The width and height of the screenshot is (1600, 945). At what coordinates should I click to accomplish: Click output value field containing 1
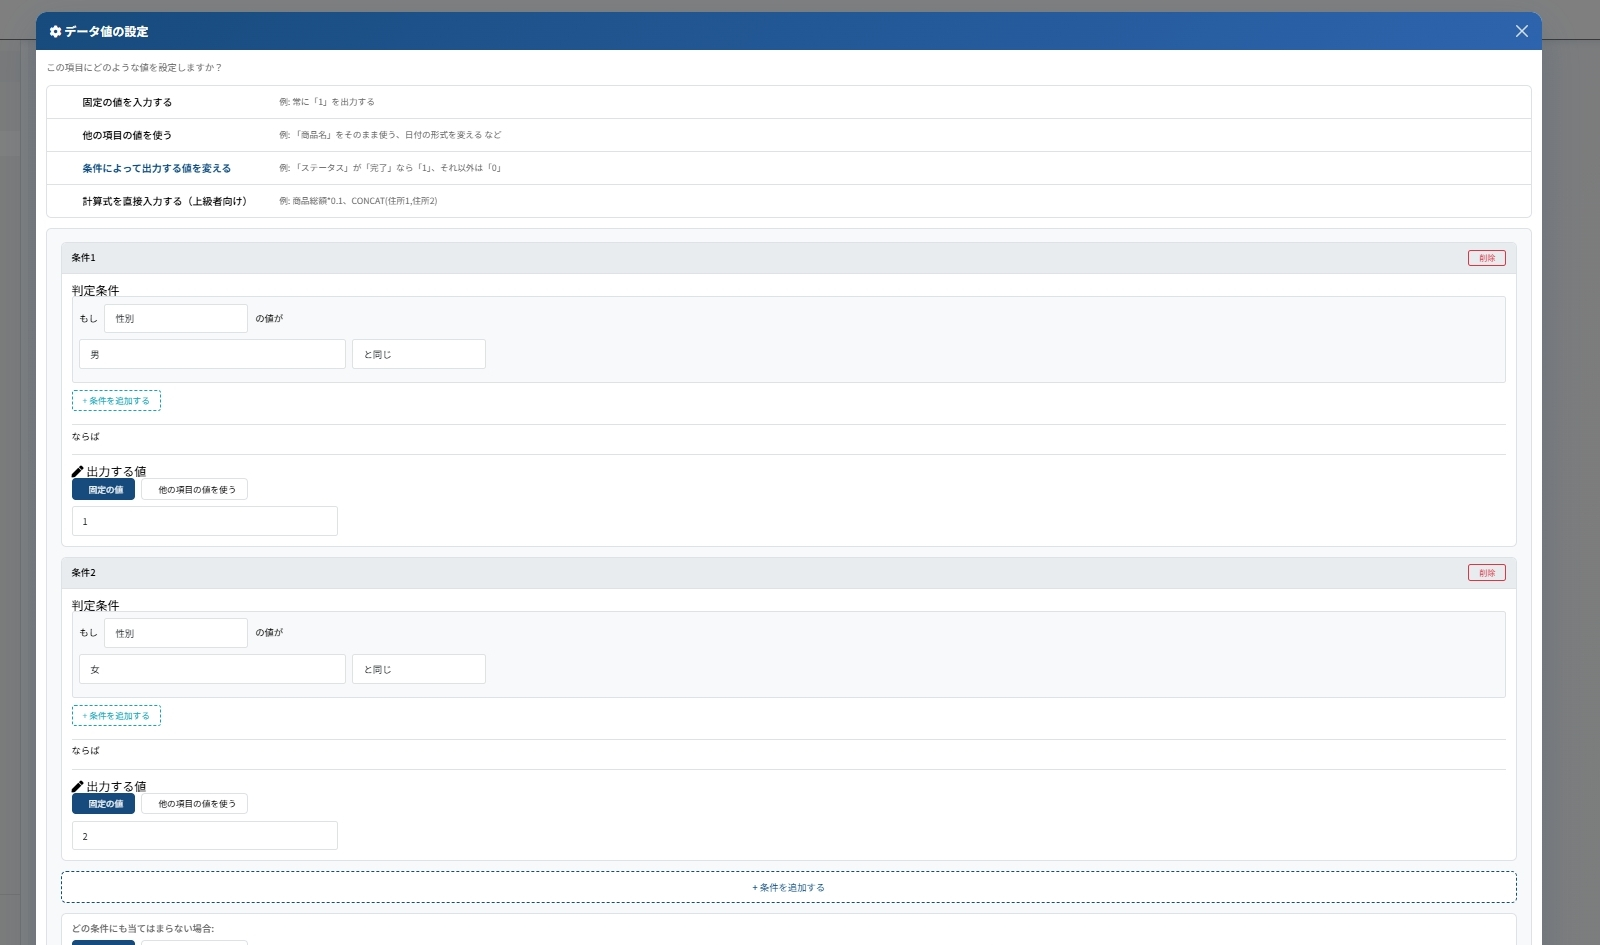(x=205, y=521)
